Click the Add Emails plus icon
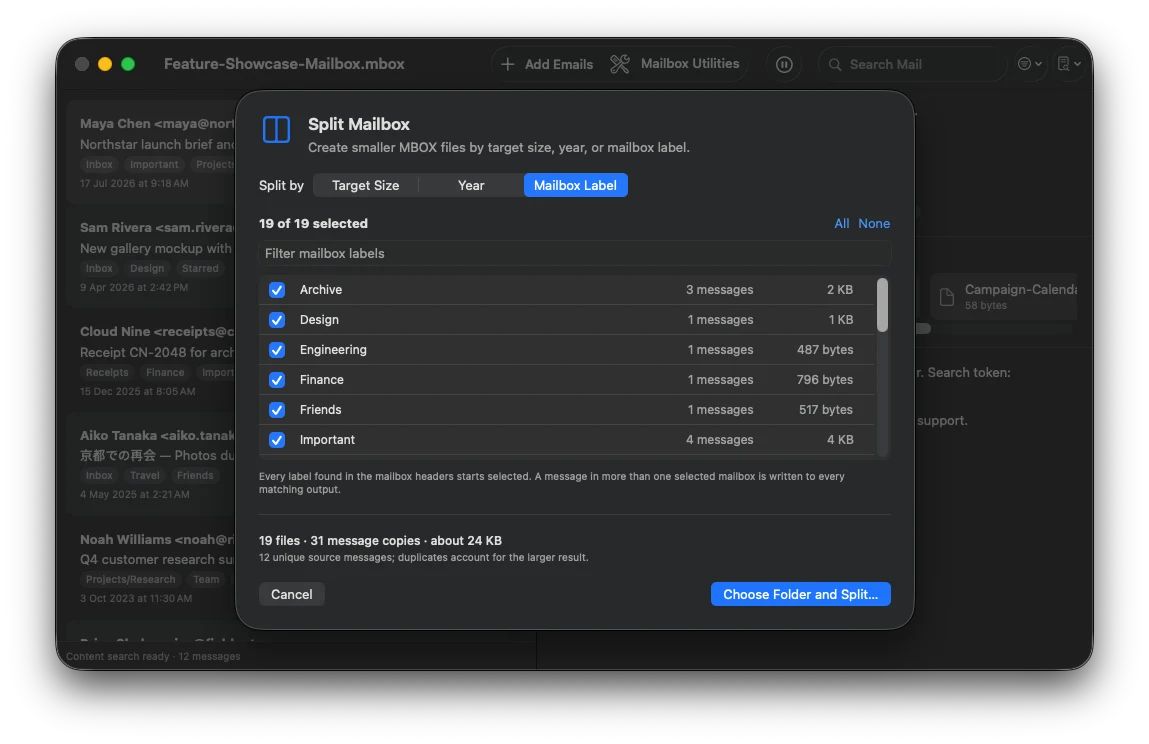 click(x=507, y=65)
